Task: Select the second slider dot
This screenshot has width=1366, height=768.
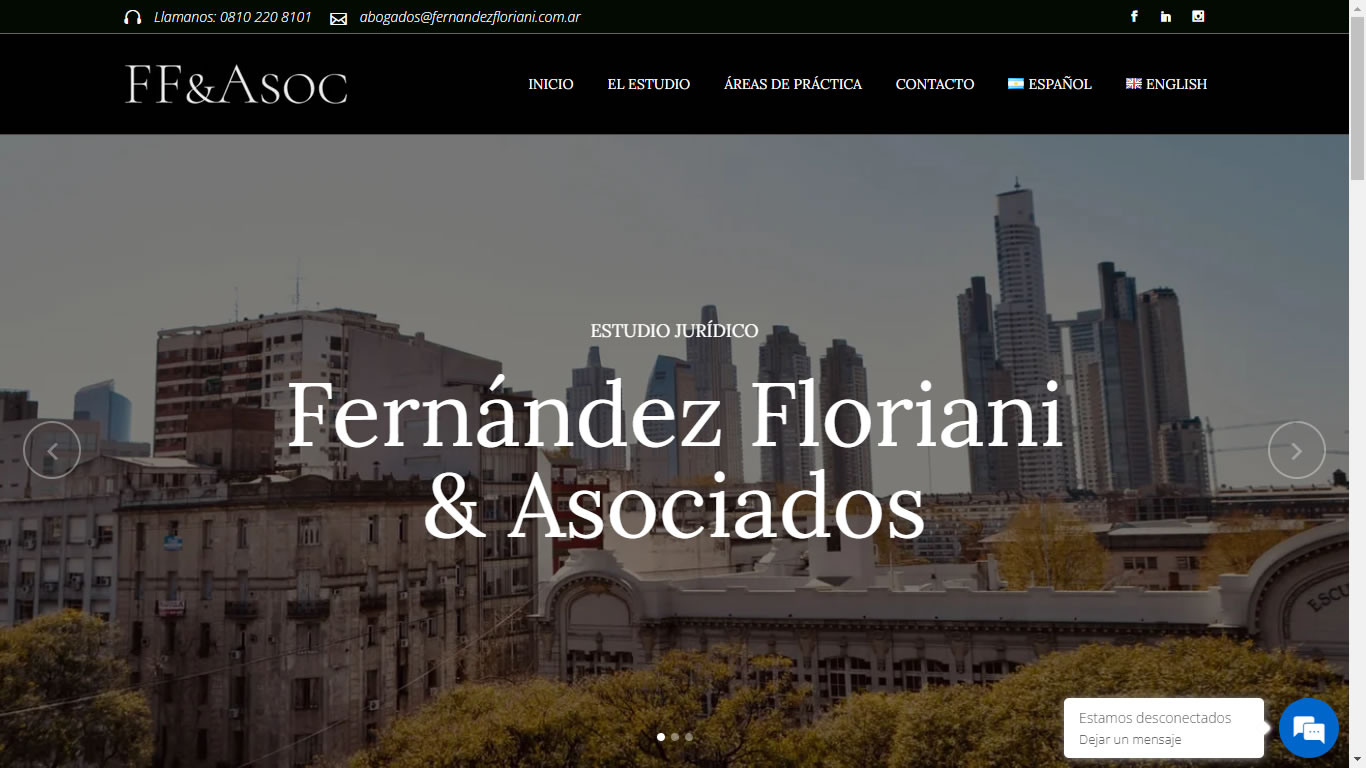Action: (675, 737)
